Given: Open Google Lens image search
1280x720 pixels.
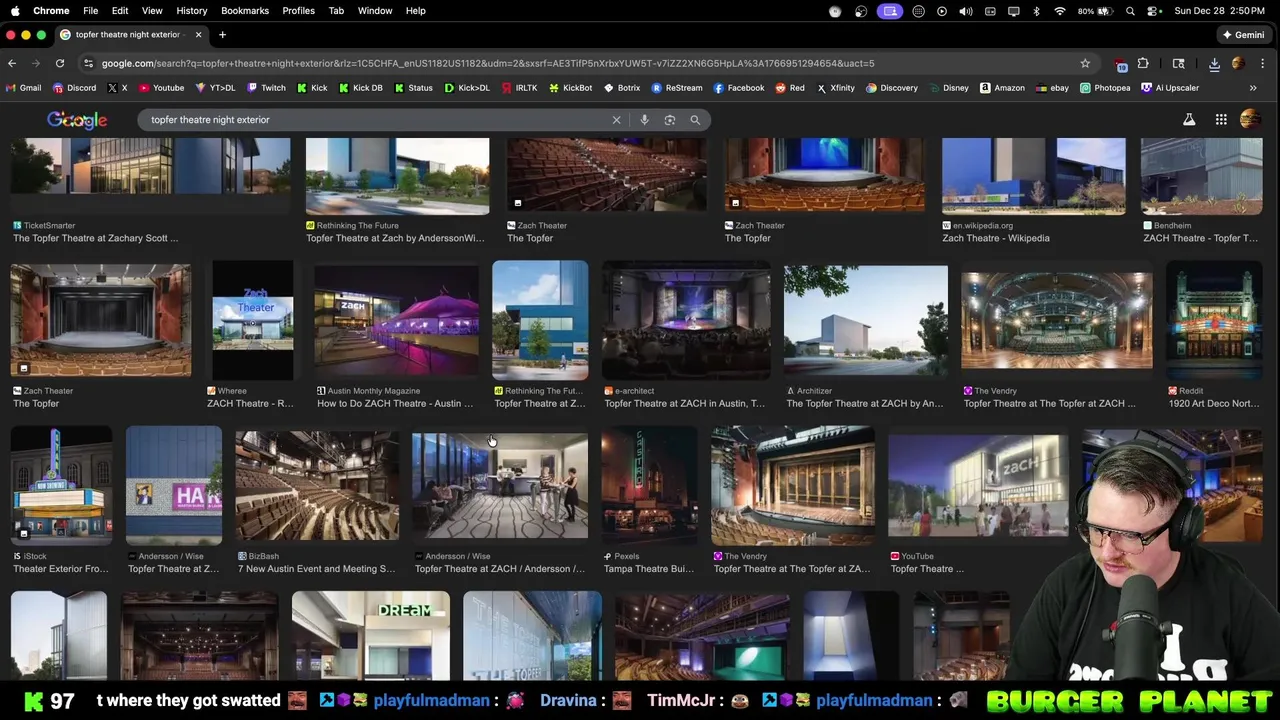Looking at the screenshot, I should click(670, 120).
